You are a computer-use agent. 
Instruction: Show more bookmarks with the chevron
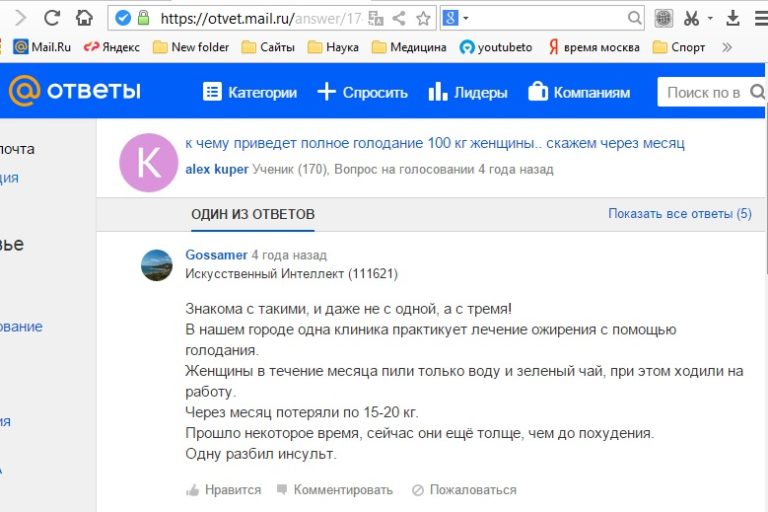(x=727, y=47)
